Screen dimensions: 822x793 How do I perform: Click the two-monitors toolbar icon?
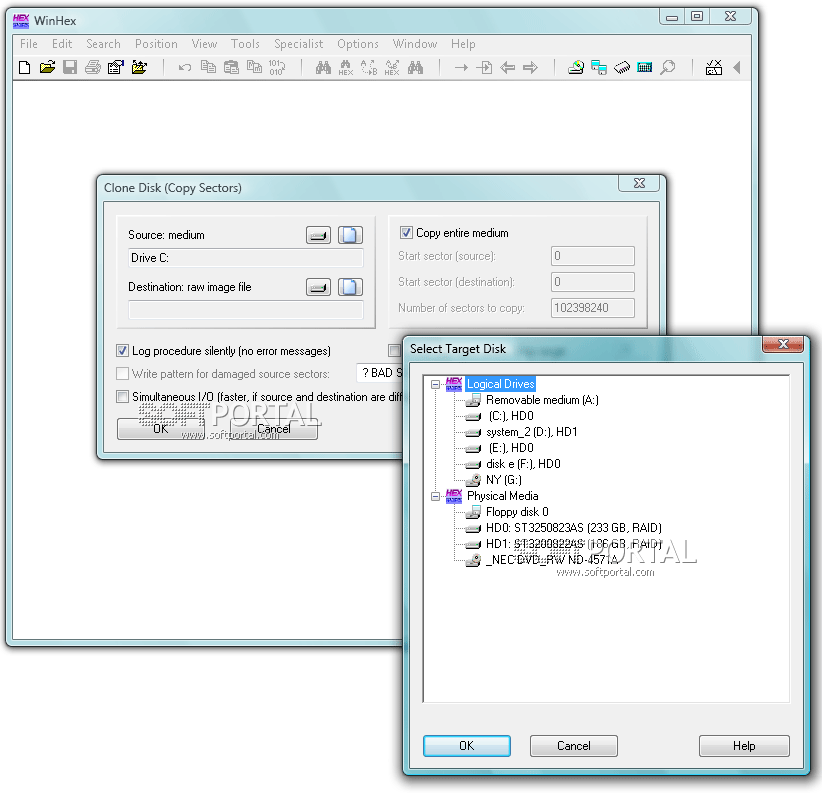(599, 68)
